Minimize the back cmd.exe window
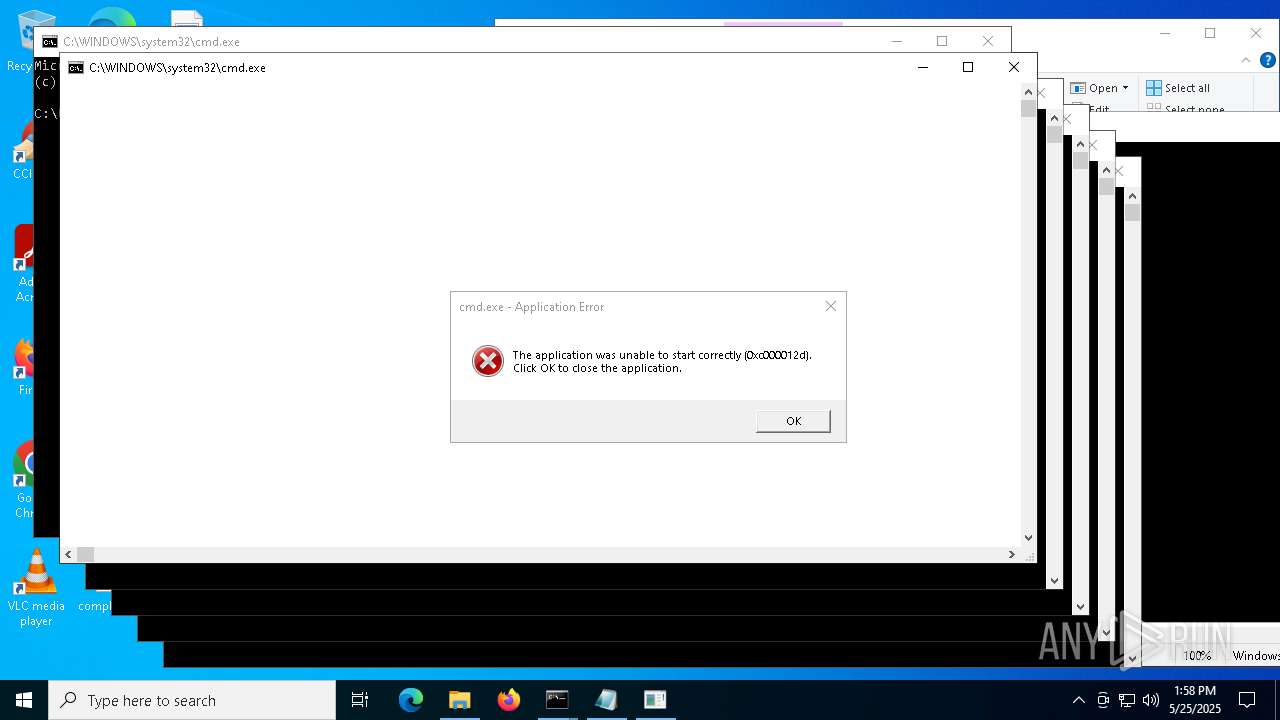This screenshot has width=1280, height=720. pyautogui.click(x=896, y=41)
